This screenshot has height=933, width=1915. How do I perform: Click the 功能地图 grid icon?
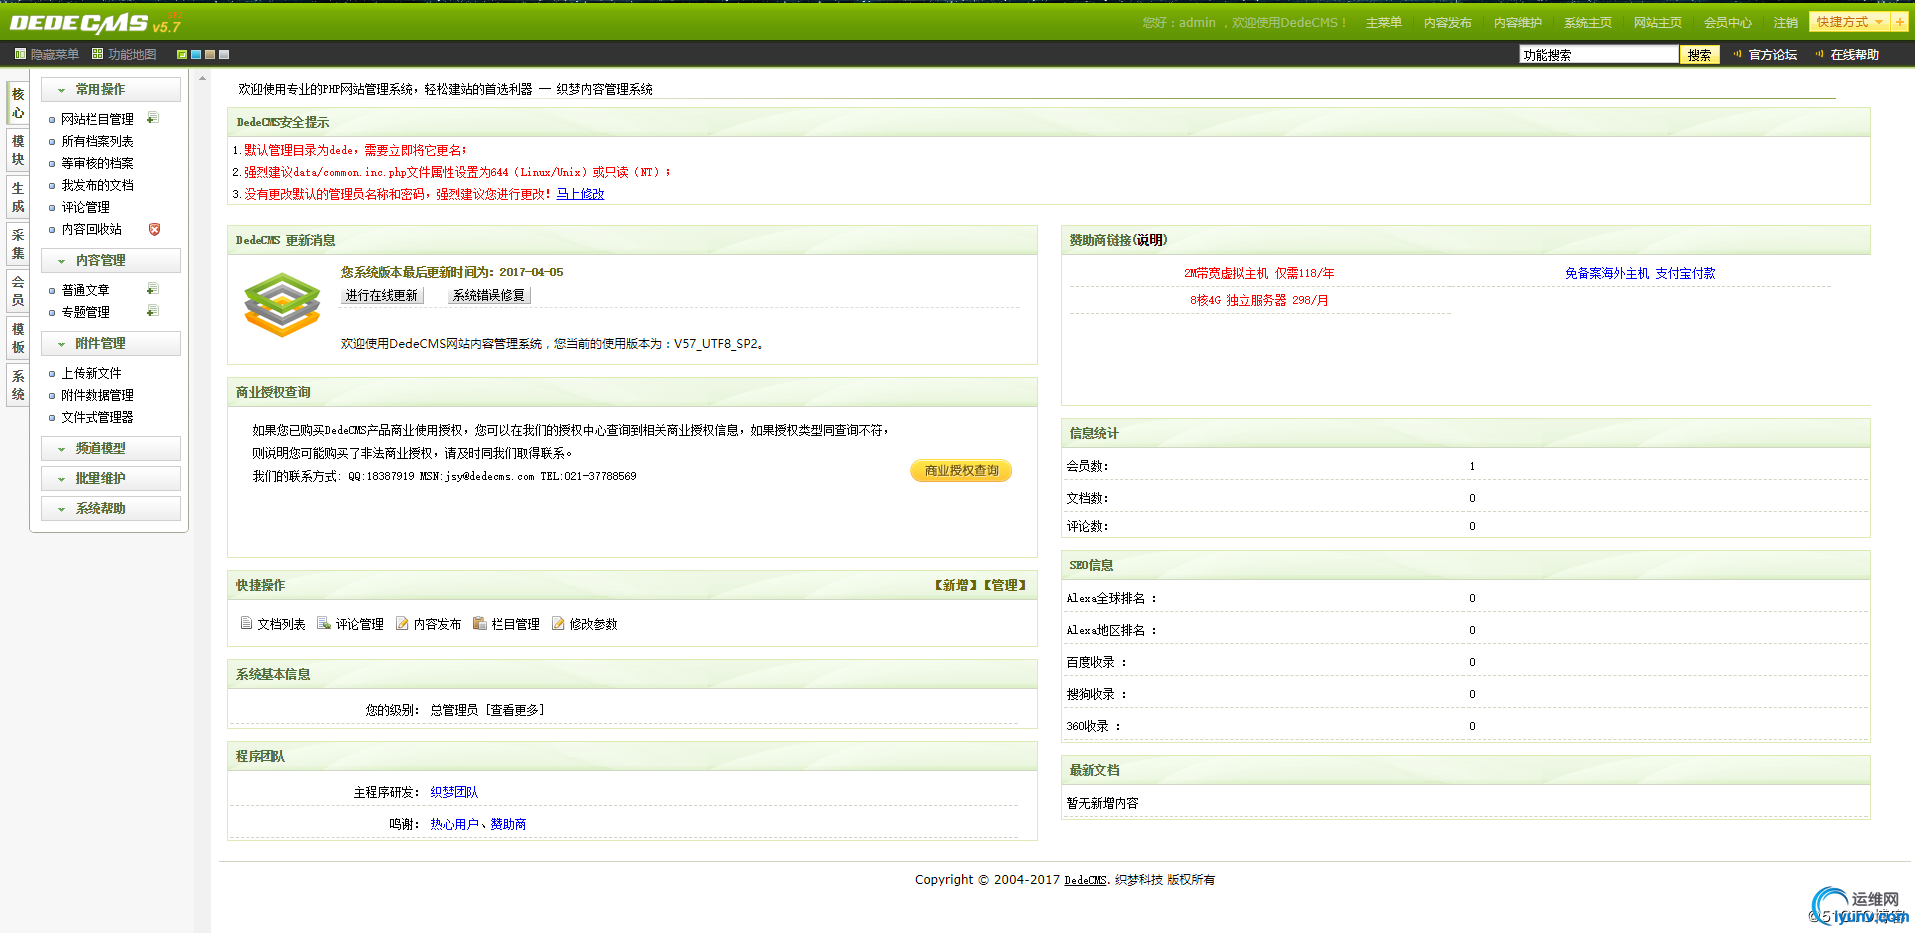(97, 54)
